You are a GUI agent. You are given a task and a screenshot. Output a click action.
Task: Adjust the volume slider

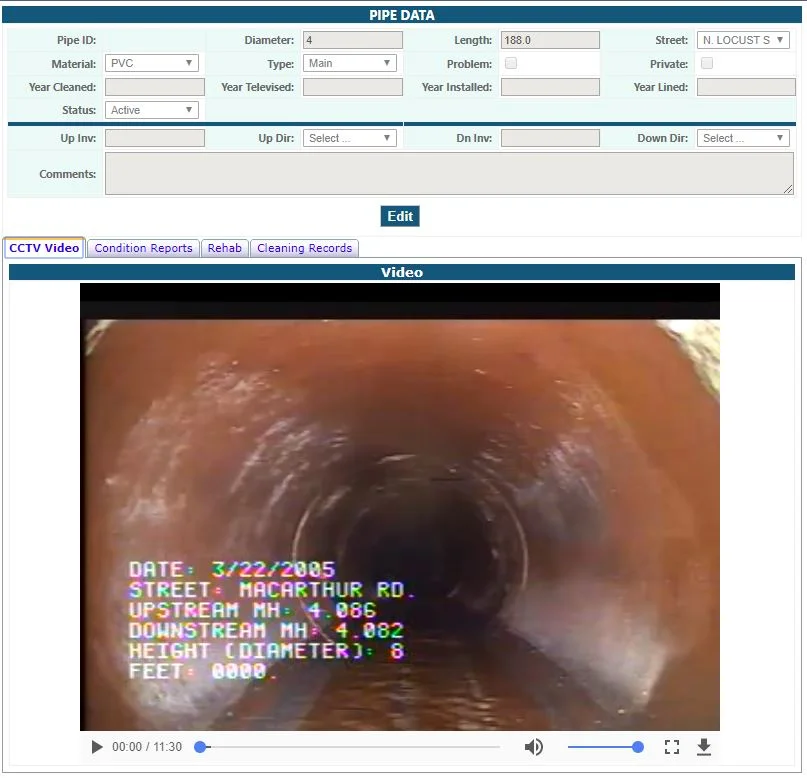[603, 747]
